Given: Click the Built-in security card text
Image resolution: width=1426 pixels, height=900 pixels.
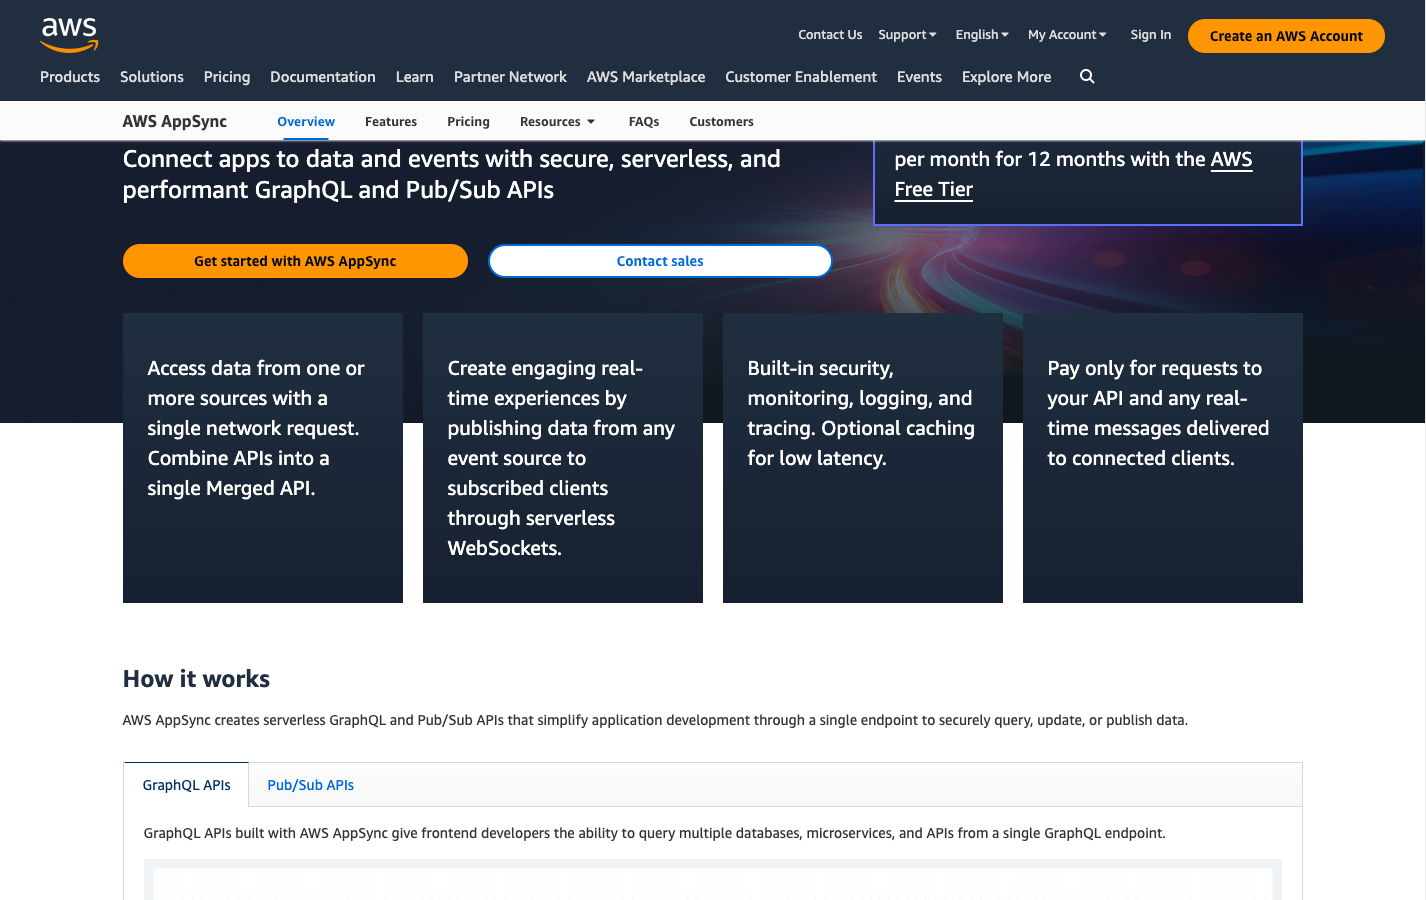Looking at the screenshot, I should tap(861, 413).
